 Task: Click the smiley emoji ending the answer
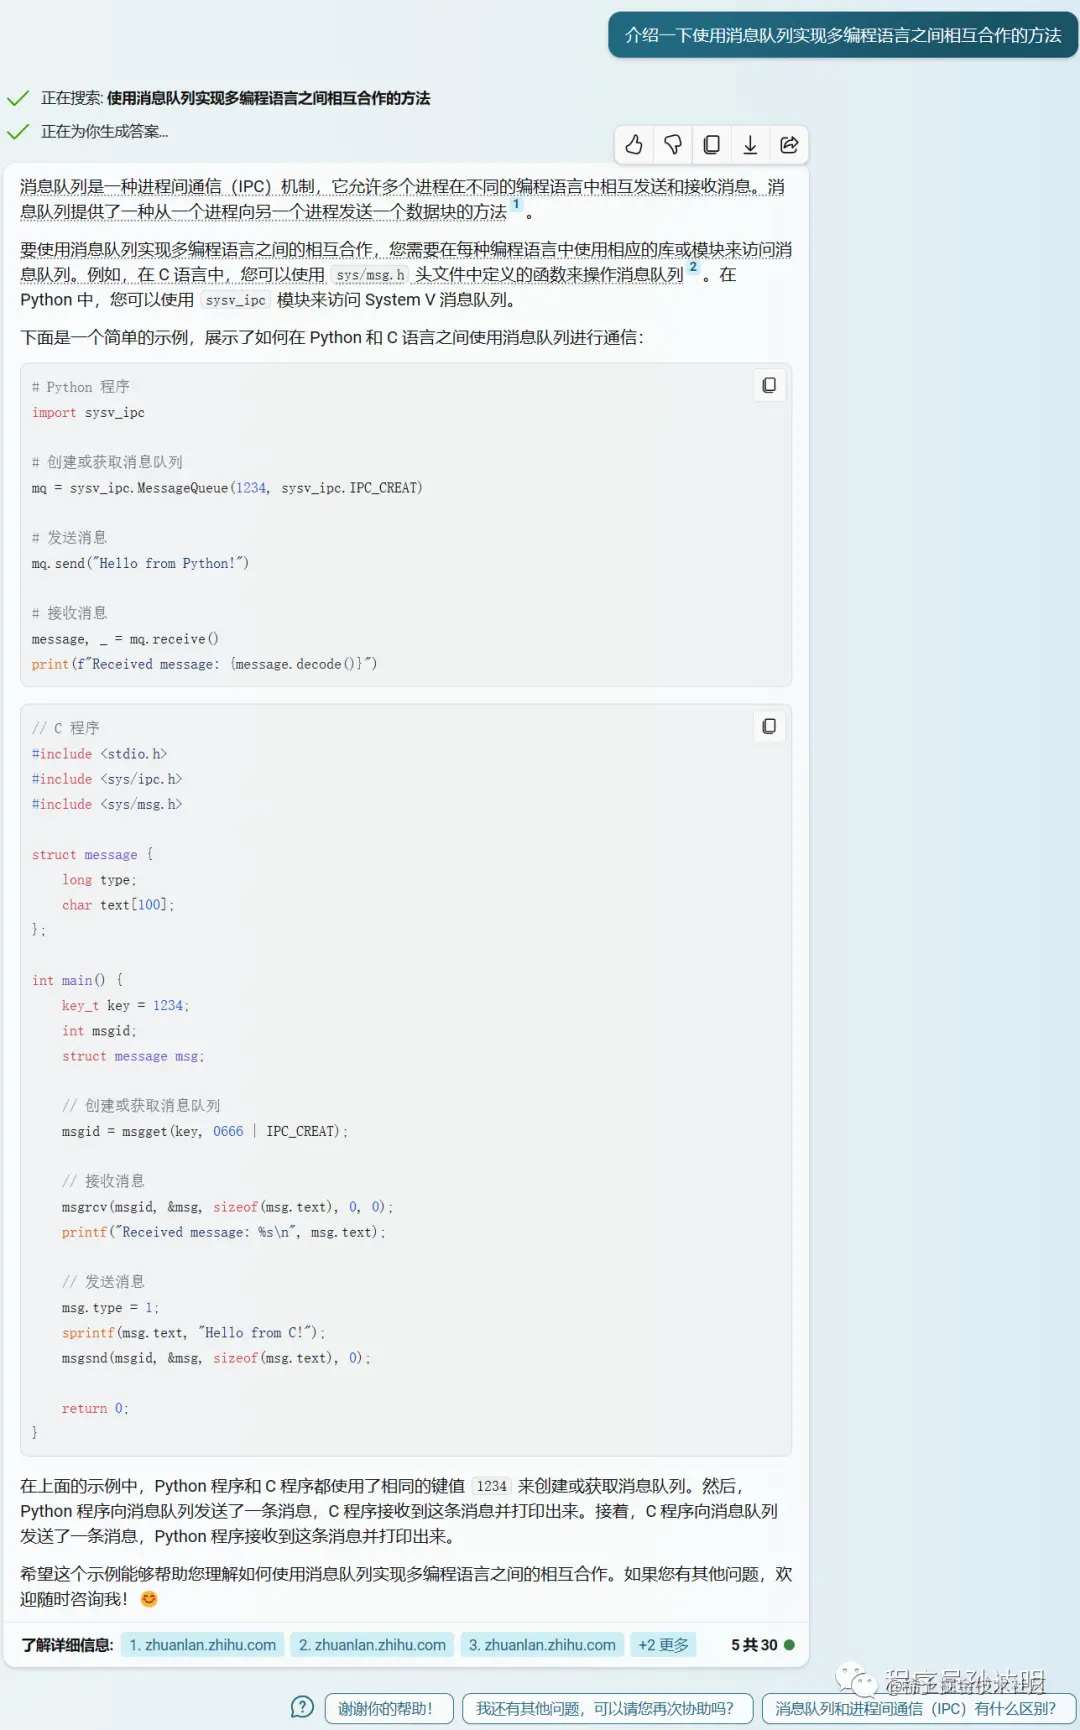[x=149, y=1599]
